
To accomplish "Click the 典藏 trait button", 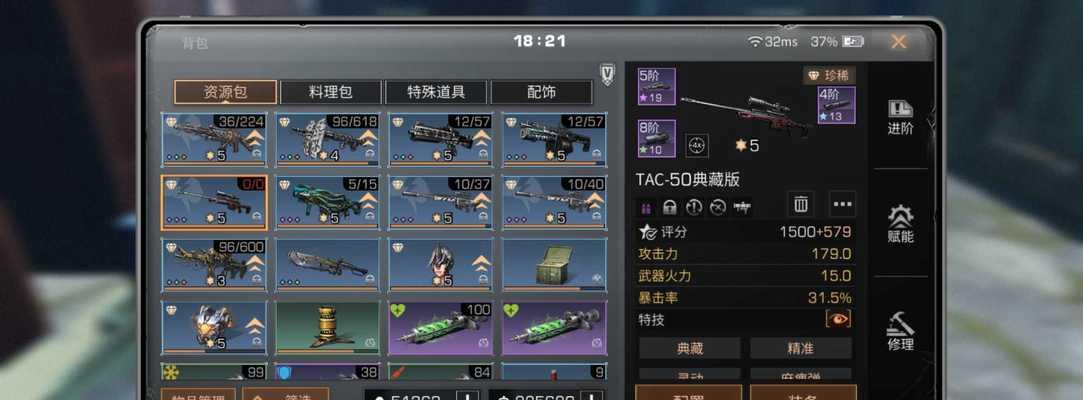I will pyautogui.click(x=689, y=349).
